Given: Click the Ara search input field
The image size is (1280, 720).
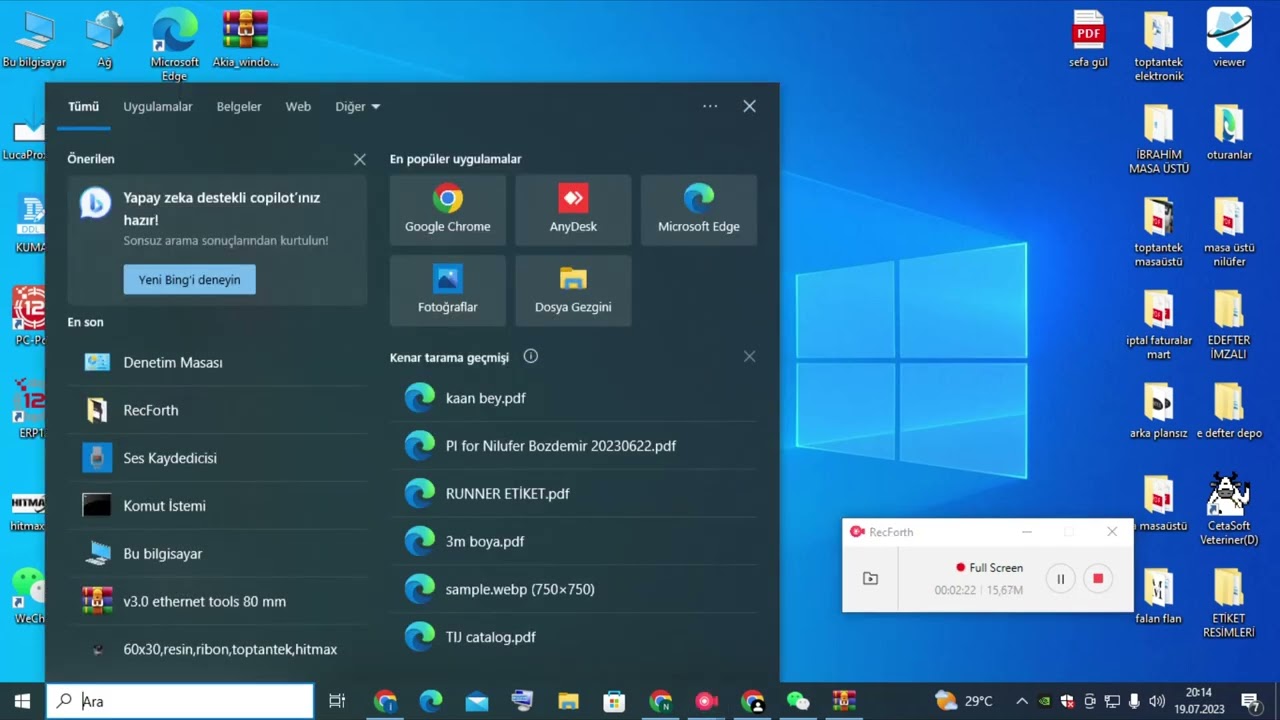Looking at the screenshot, I should point(180,701).
